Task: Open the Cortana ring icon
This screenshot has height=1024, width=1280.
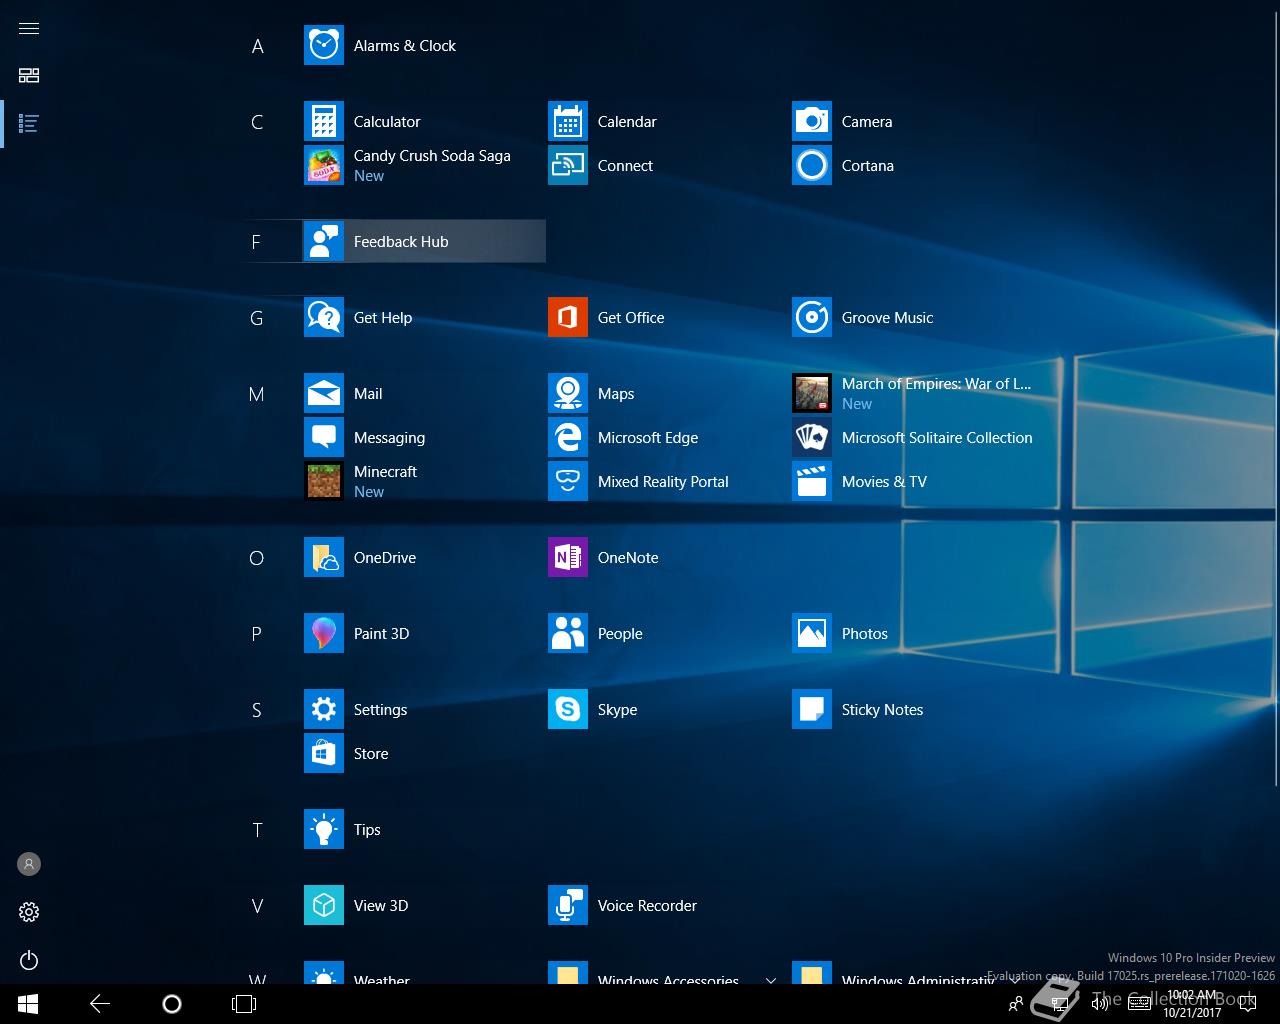Action: [x=812, y=166]
